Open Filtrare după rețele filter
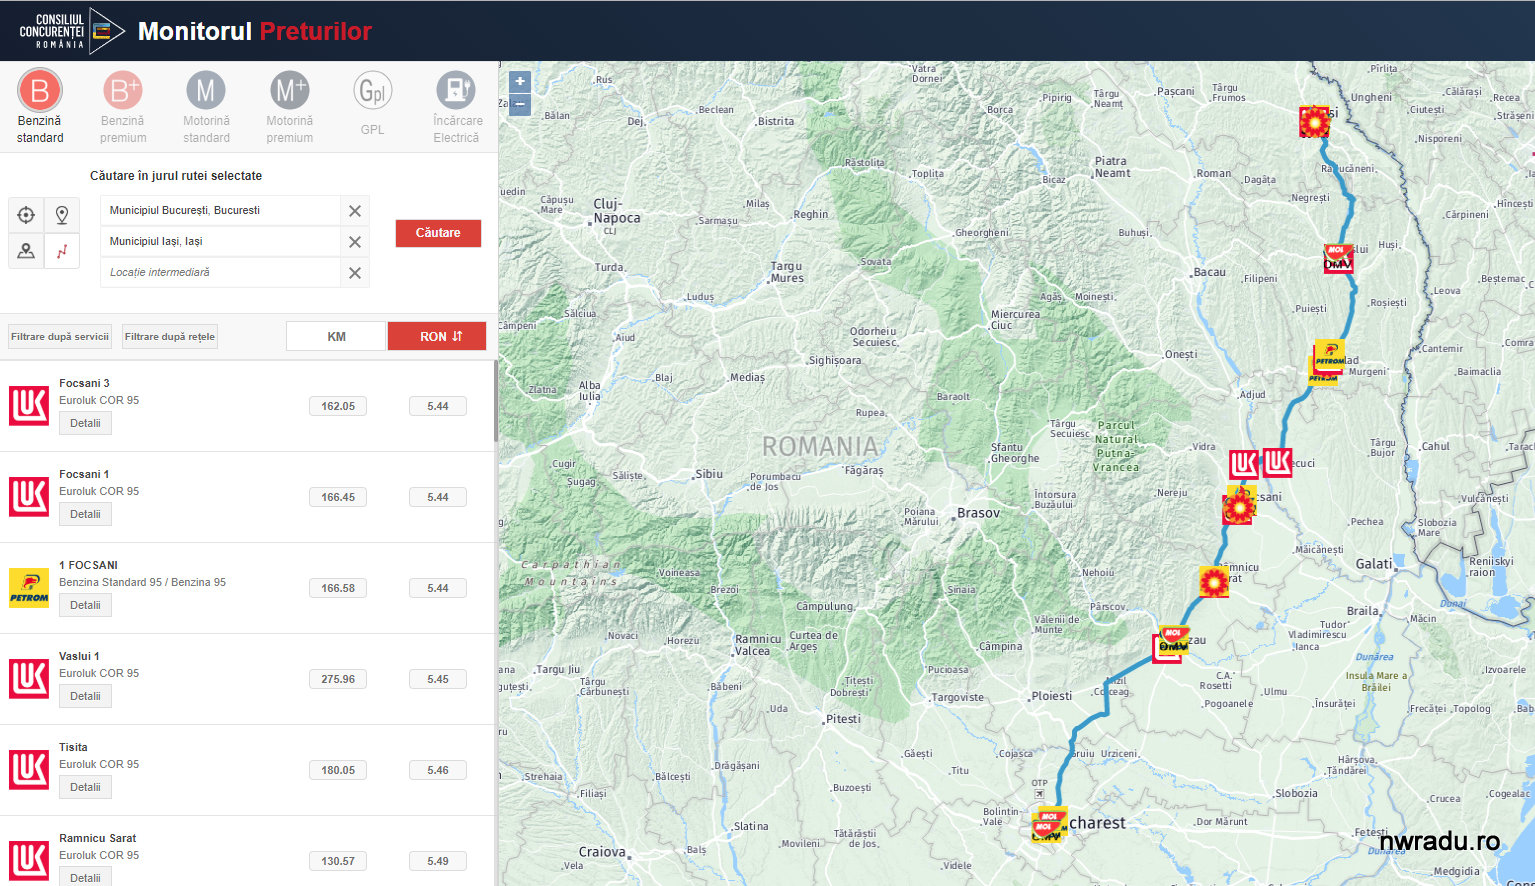The image size is (1535, 886). [x=170, y=337]
